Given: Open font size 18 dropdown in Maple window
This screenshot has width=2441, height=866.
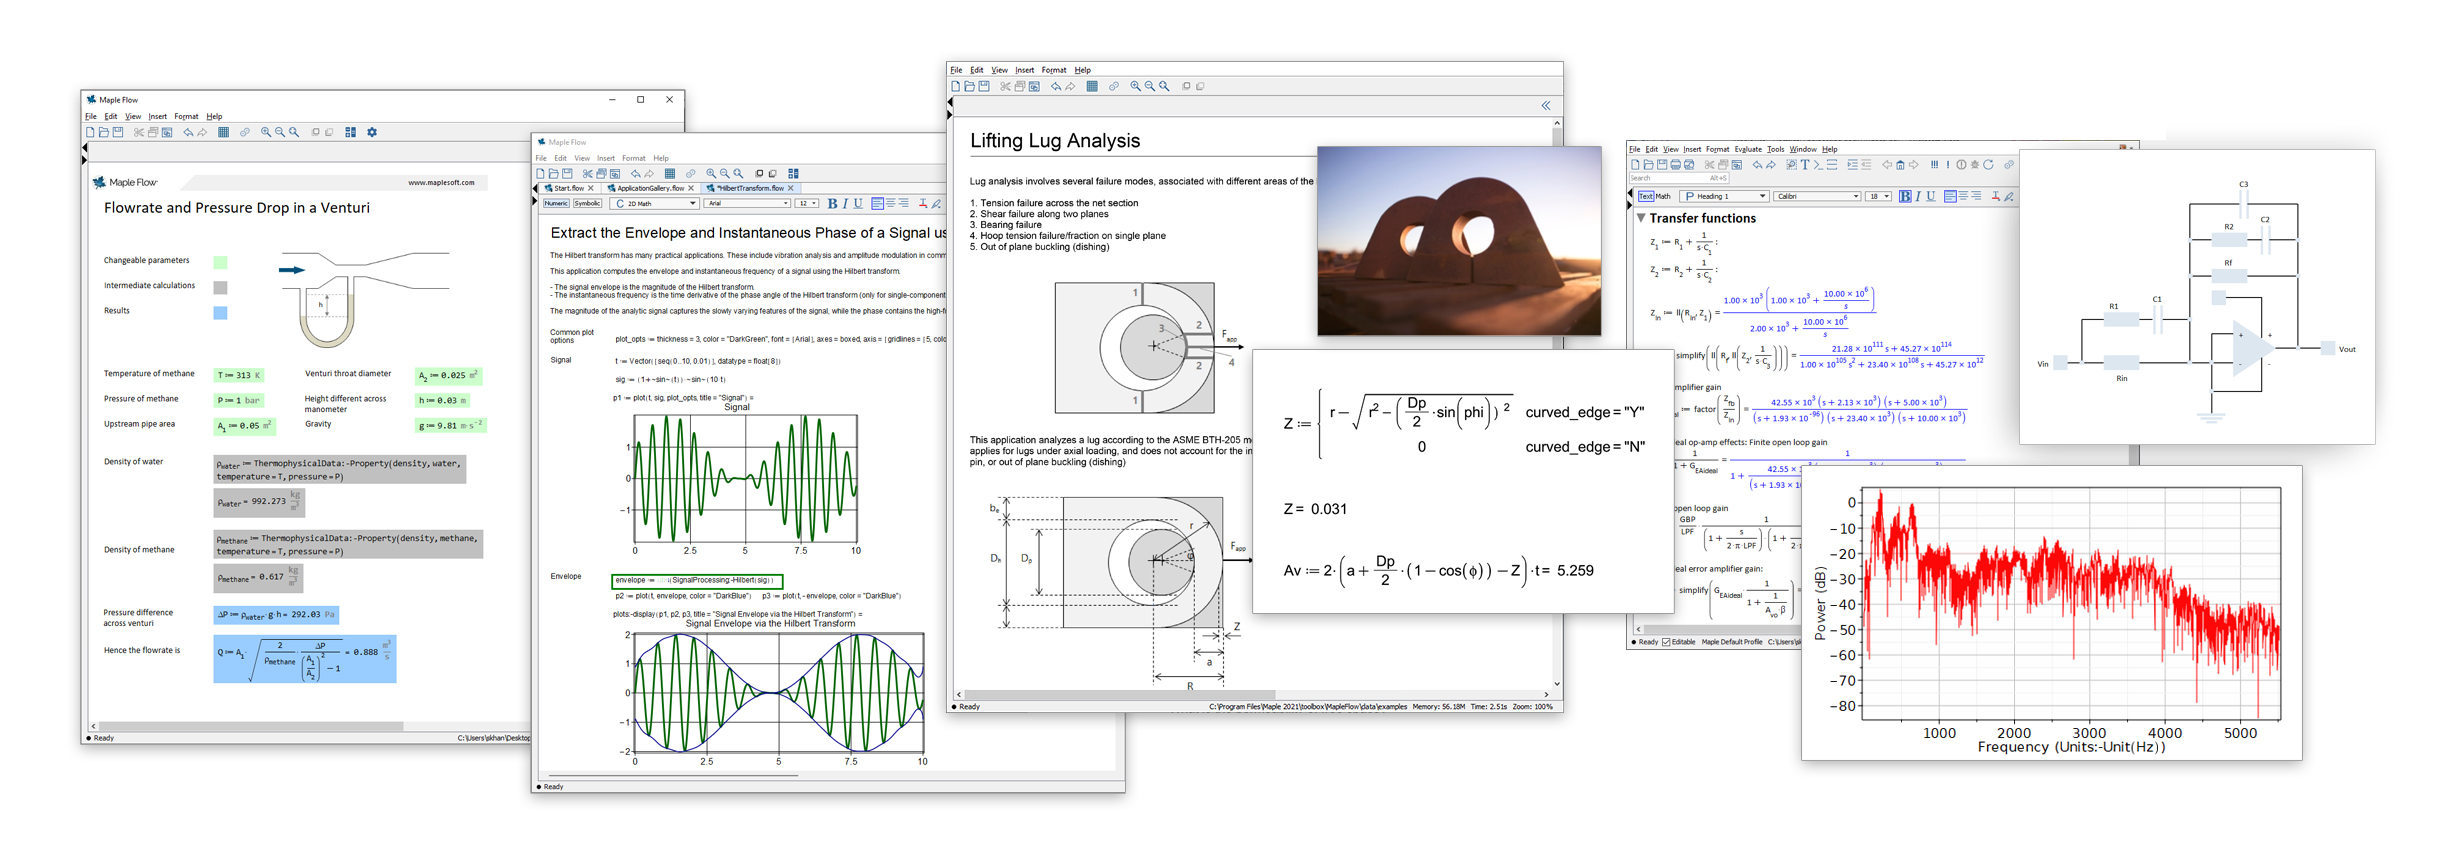Looking at the screenshot, I should click(1878, 197).
